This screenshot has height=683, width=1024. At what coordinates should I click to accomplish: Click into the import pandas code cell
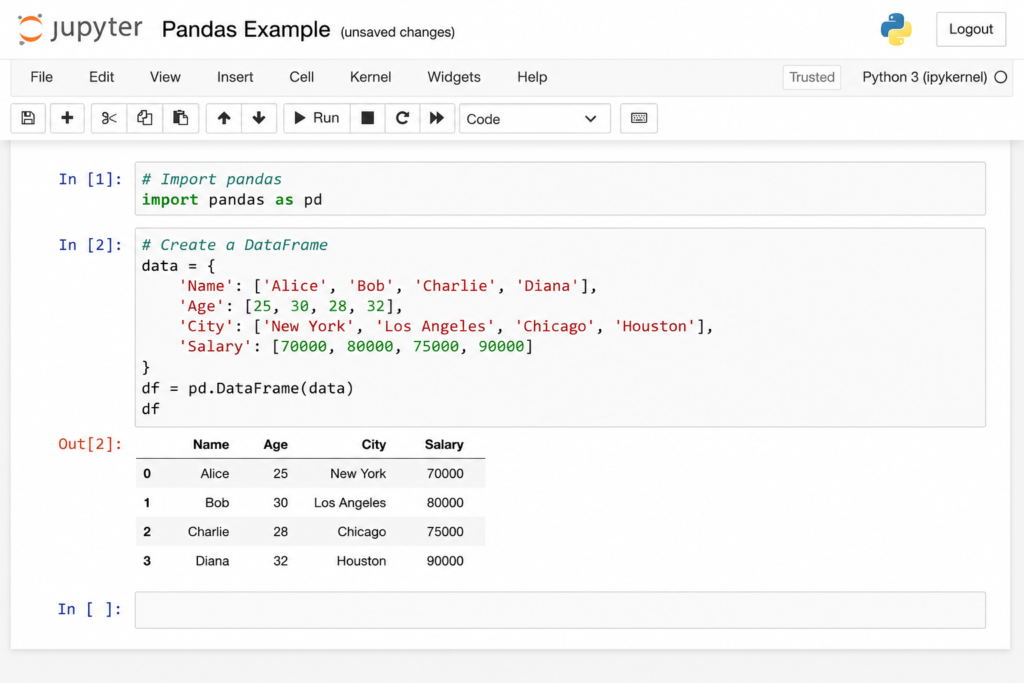click(560, 189)
